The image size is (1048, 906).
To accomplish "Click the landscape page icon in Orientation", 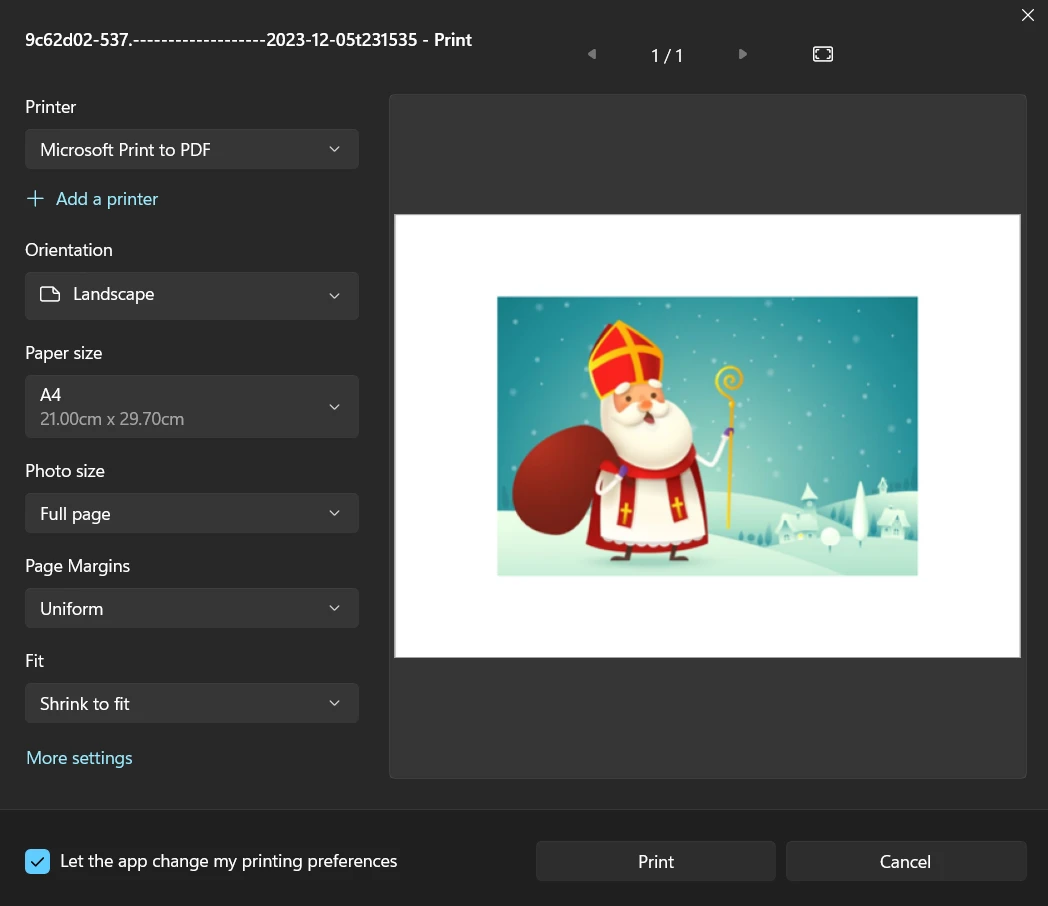I will [50, 295].
